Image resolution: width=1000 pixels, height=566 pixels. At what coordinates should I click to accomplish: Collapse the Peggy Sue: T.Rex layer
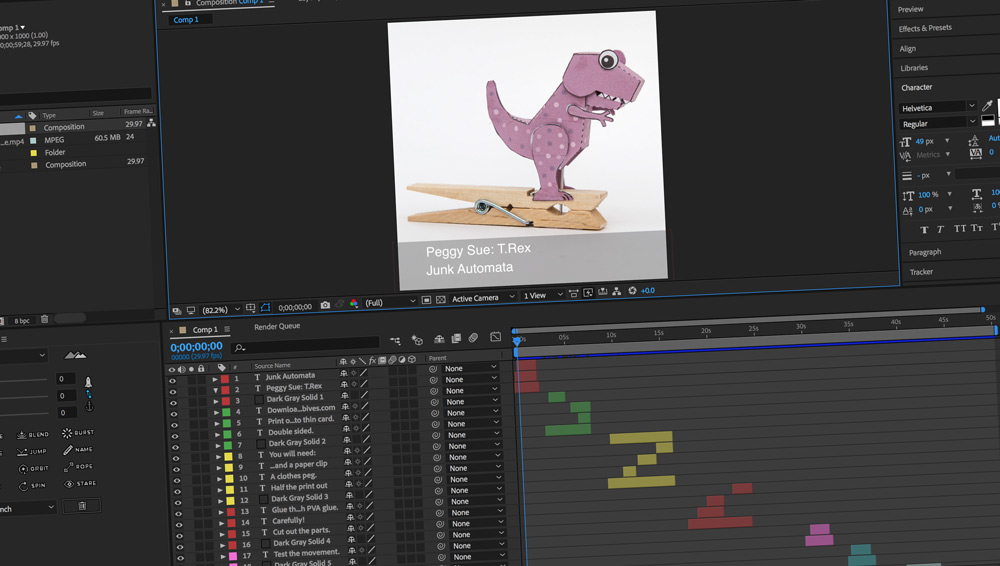tap(216, 390)
